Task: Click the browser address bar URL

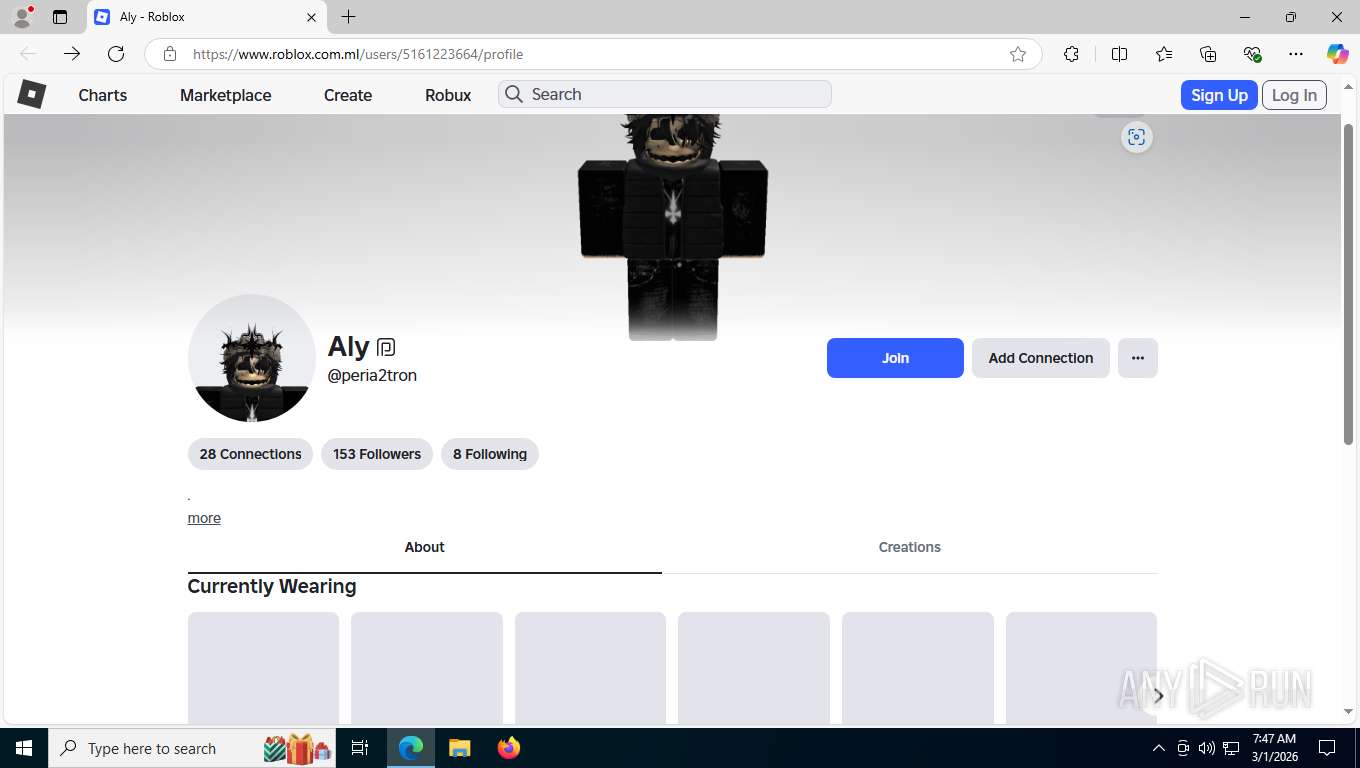Action: click(x=358, y=54)
